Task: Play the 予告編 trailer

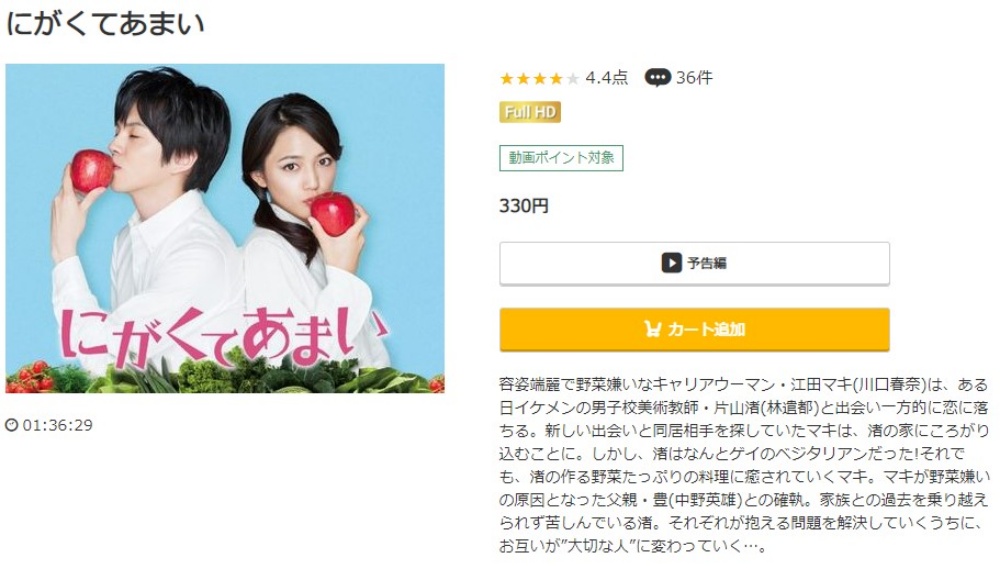Action: [x=695, y=263]
